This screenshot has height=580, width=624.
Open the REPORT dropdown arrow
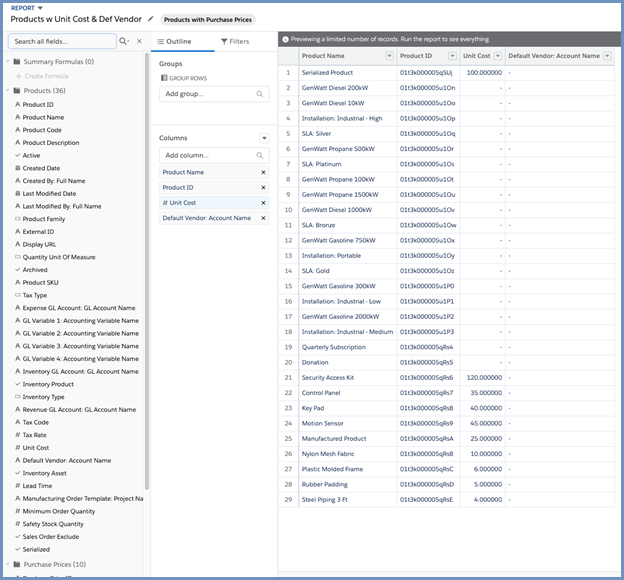pyautogui.click(x=40, y=8)
